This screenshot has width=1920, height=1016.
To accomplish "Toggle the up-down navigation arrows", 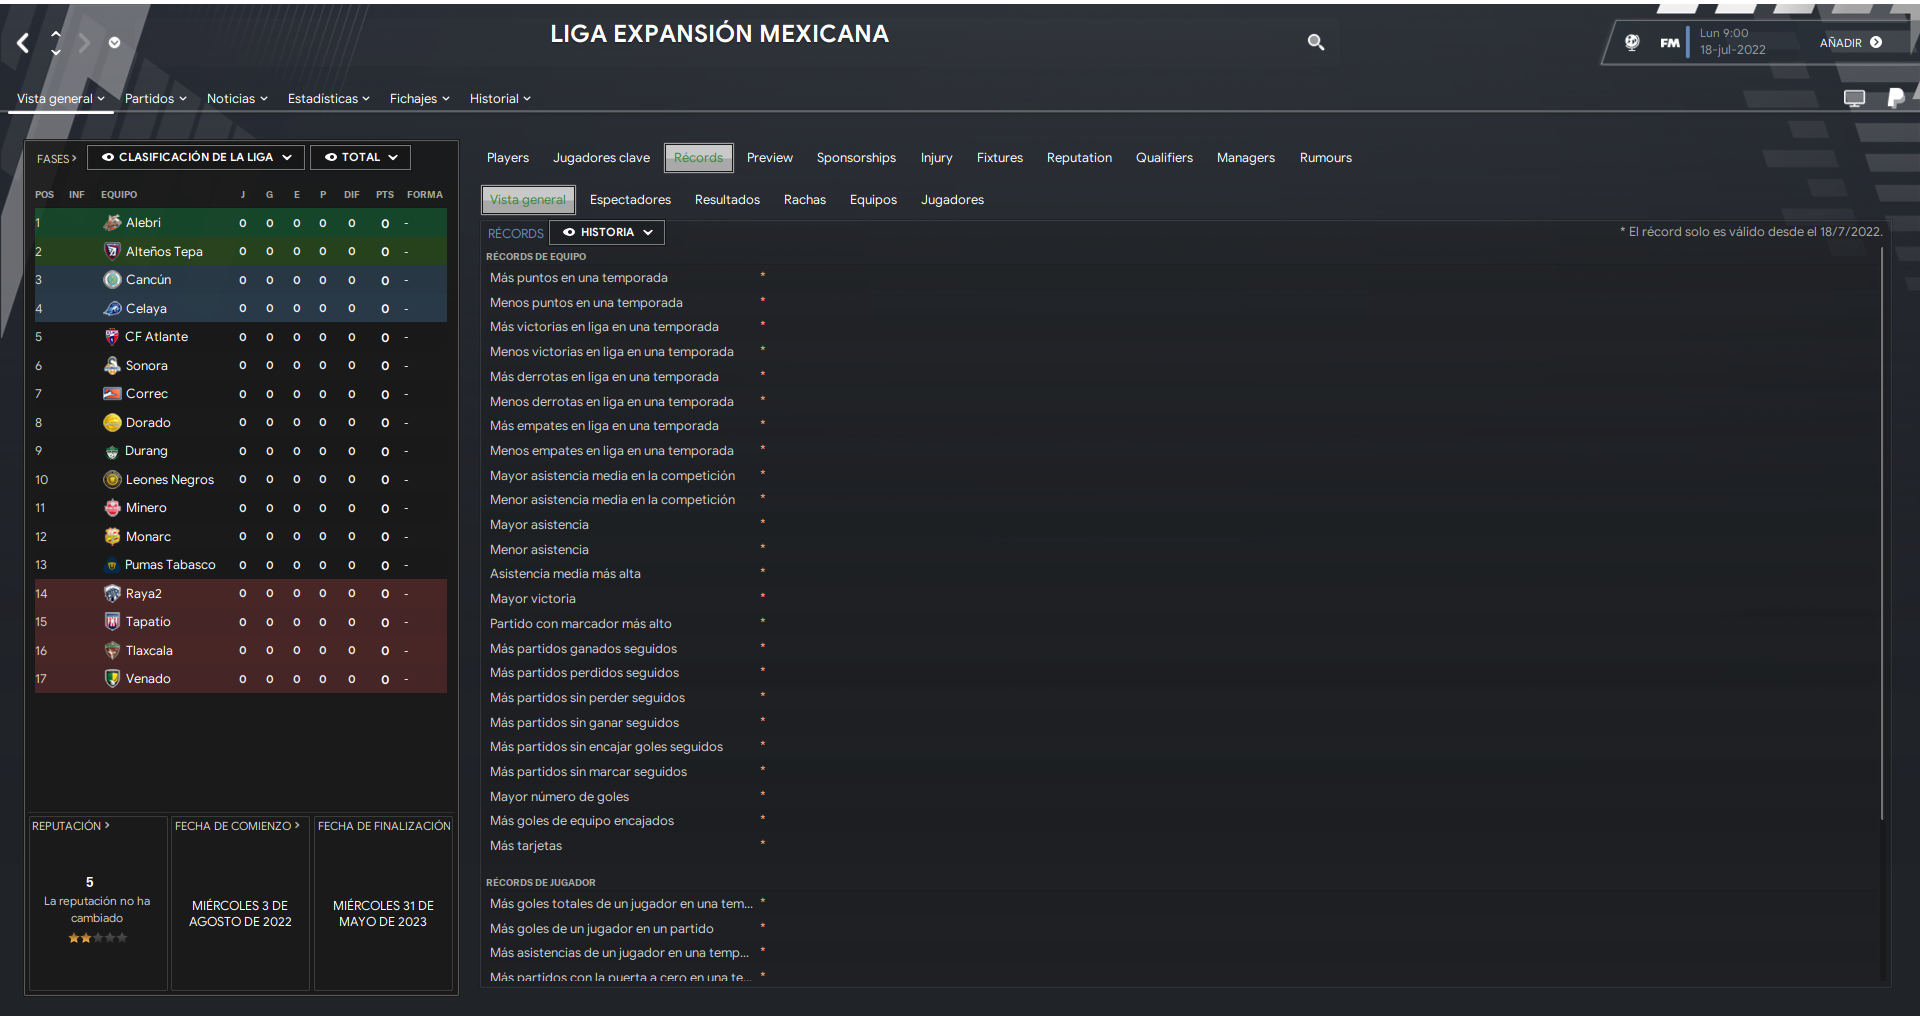I will click(56, 42).
